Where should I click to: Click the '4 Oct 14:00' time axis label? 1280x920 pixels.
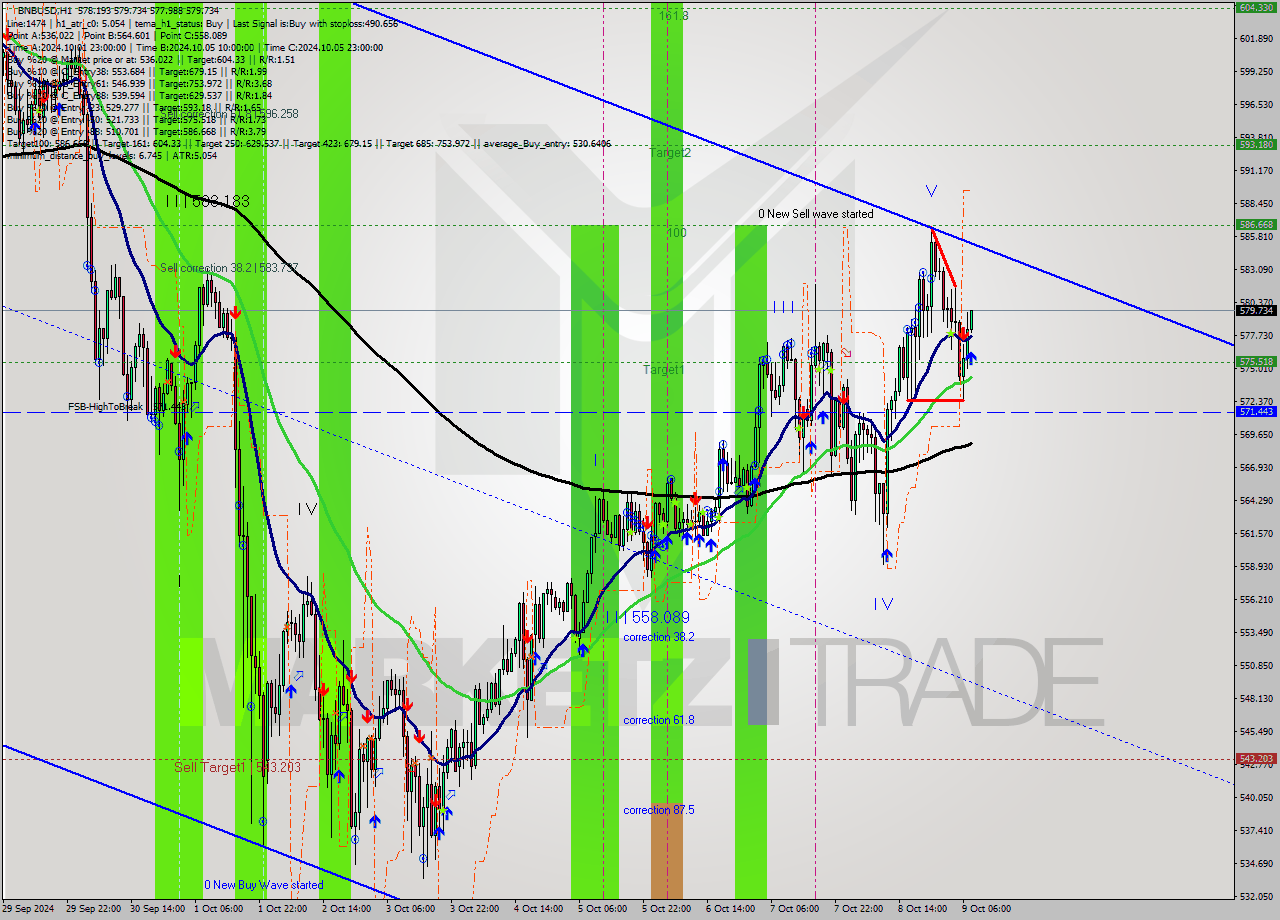[x=538, y=909]
